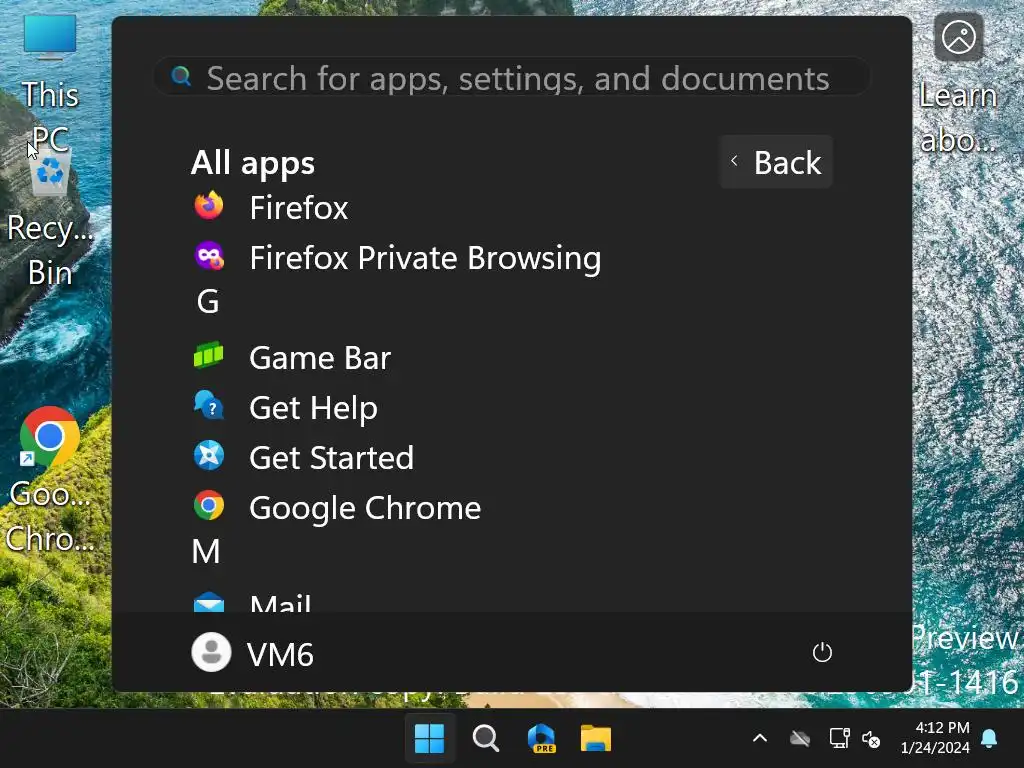Open Microsoft Edge preview on the taskbar
This screenshot has width=1024, height=768.
coord(541,739)
